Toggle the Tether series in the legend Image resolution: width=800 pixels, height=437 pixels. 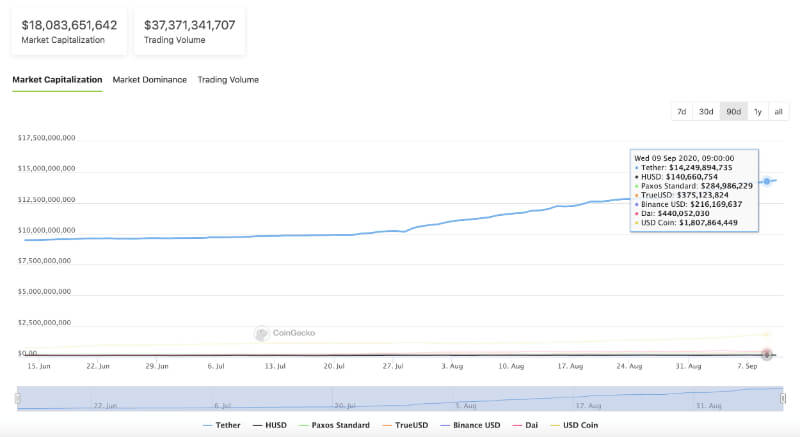coord(220,425)
